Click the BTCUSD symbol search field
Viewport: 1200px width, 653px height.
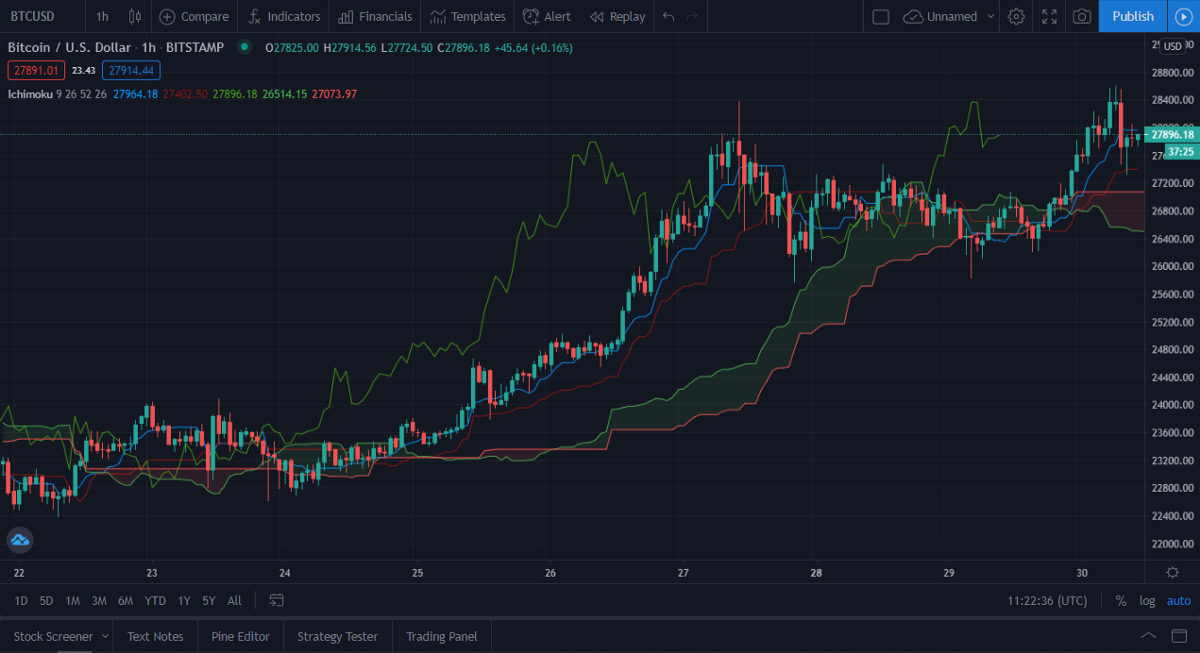(x=40, y=16)
